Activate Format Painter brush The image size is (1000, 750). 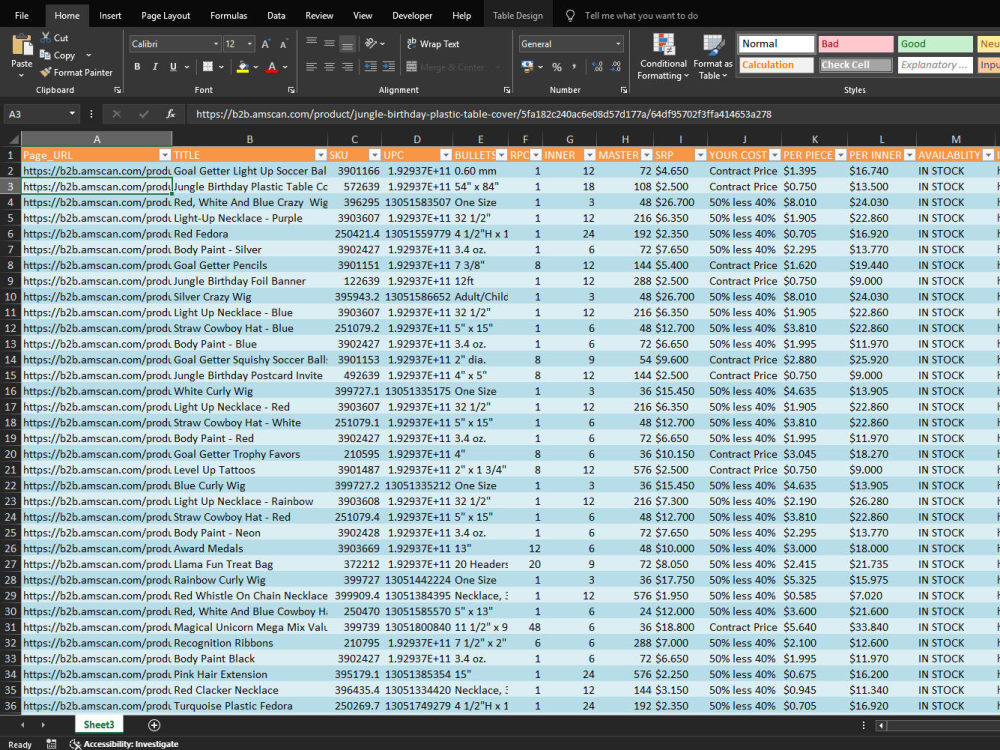pyautogui.click(x=45, y=72)
